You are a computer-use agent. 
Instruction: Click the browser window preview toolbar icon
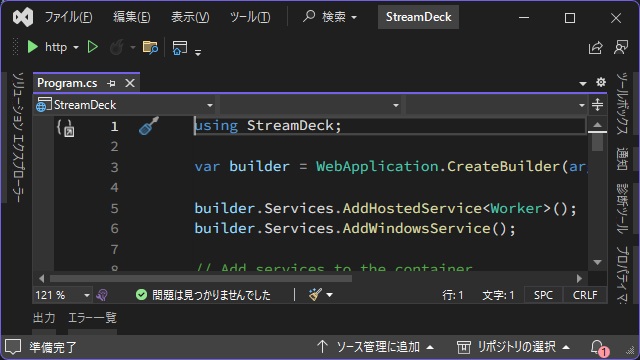click(x=180, y=47)
